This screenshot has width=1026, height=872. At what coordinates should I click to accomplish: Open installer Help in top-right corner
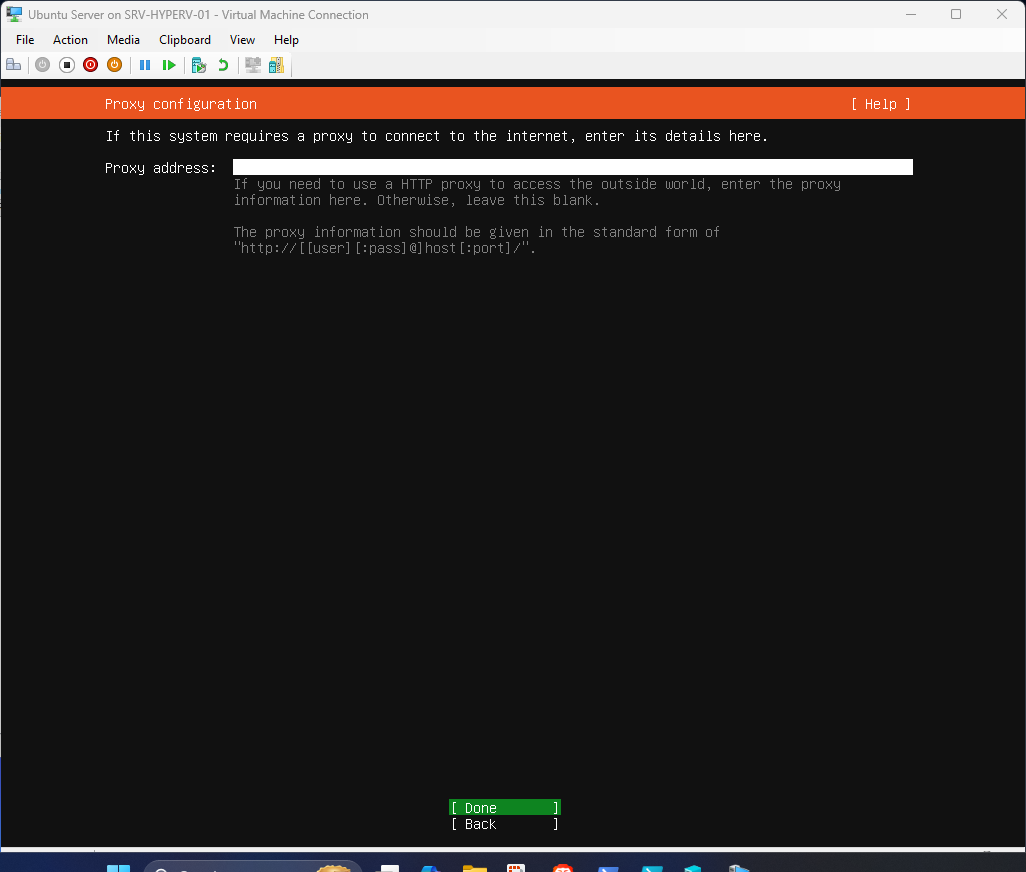[x=879, y=103]
